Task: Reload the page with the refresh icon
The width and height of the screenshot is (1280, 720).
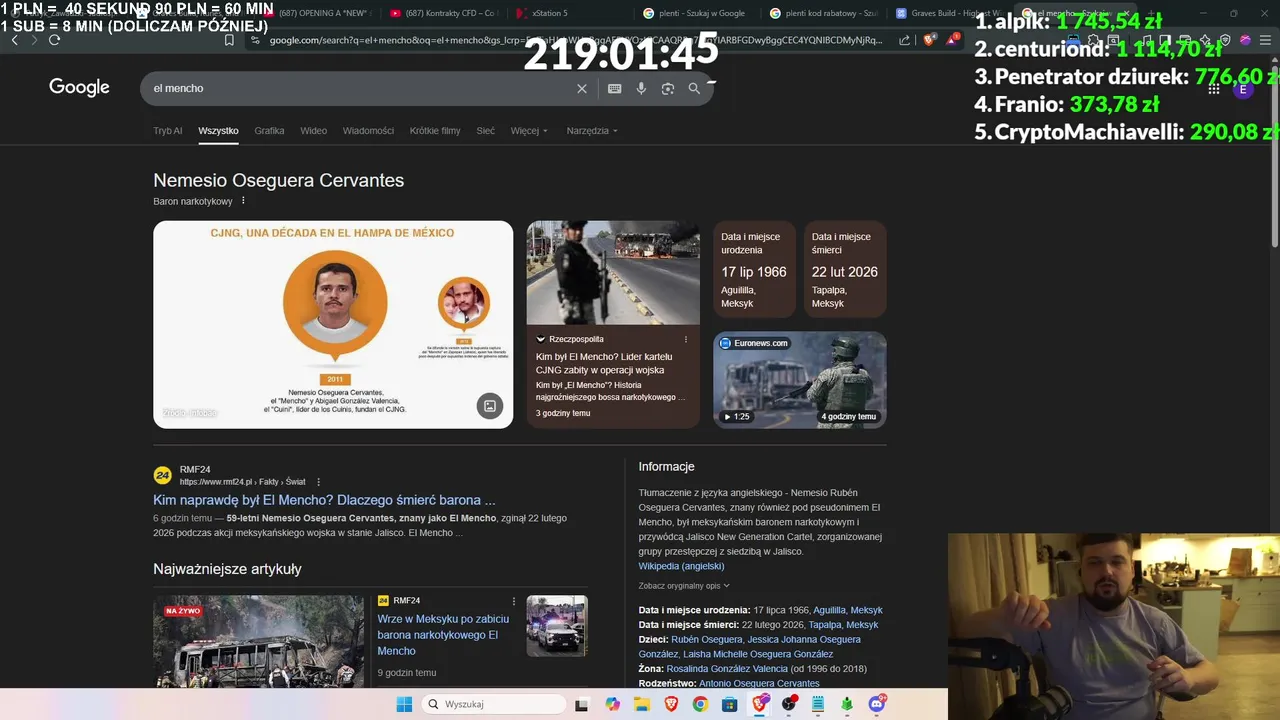Action: pos(54,40)
